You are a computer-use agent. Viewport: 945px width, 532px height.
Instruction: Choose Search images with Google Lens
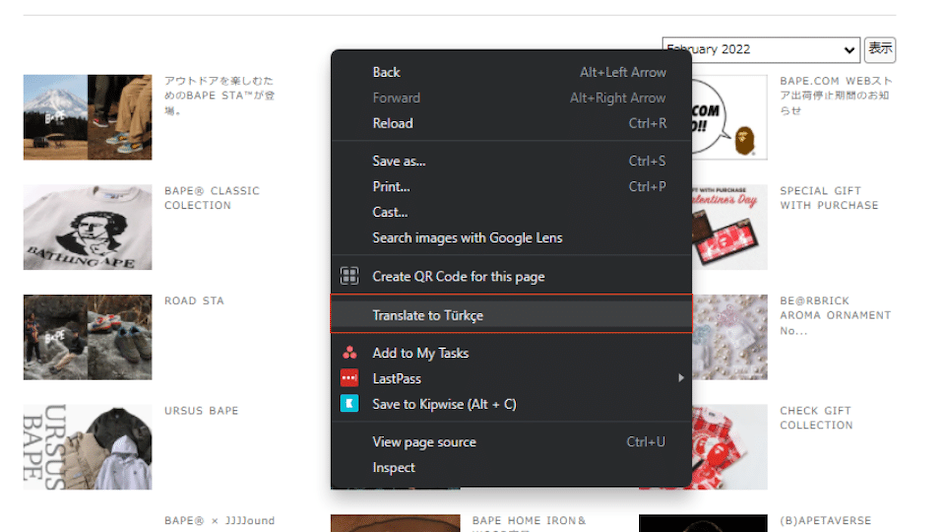pyautogui.click(x=511, y=238)
